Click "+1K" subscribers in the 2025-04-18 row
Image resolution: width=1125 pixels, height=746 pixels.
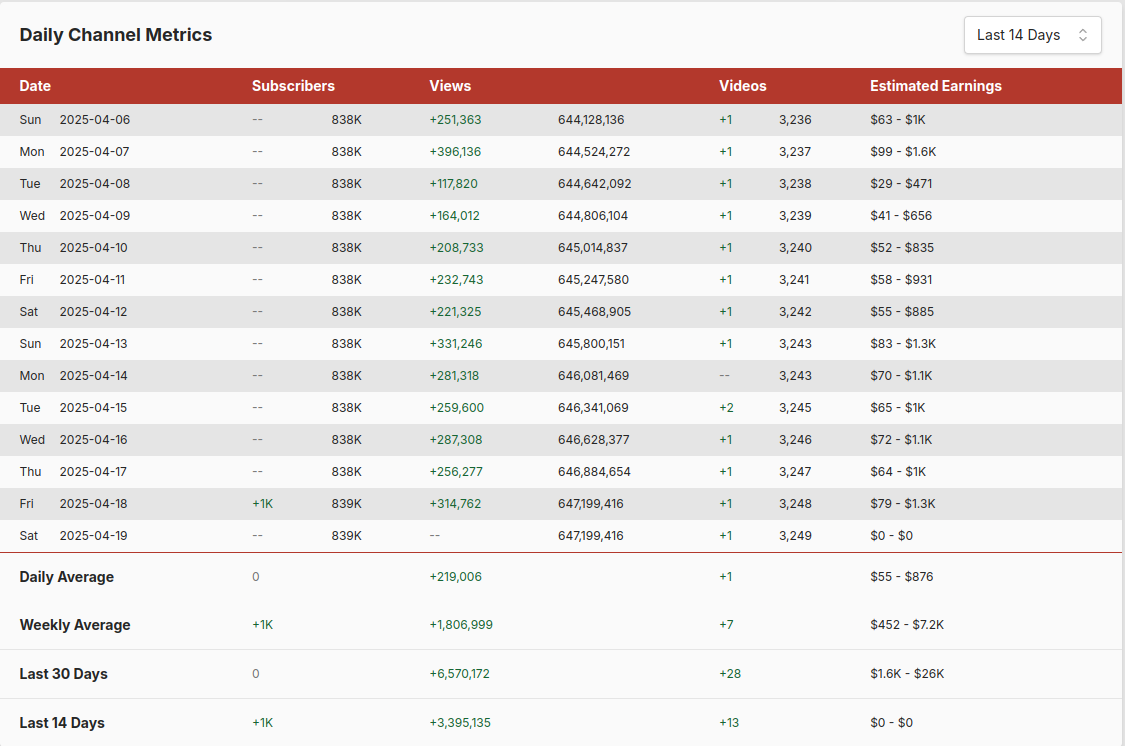pos(263,504)
